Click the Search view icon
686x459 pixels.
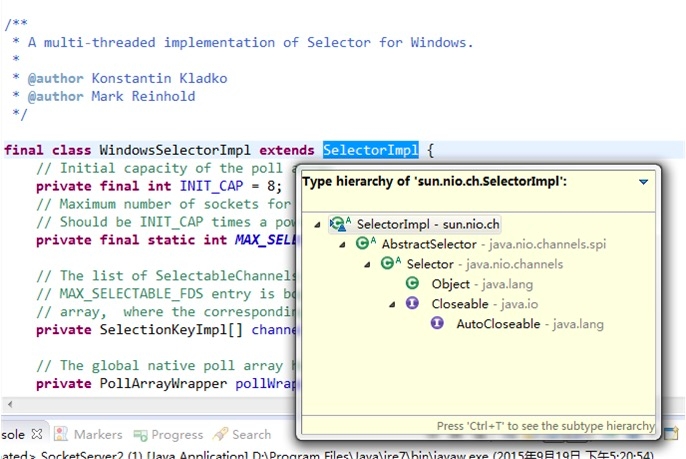221,435
